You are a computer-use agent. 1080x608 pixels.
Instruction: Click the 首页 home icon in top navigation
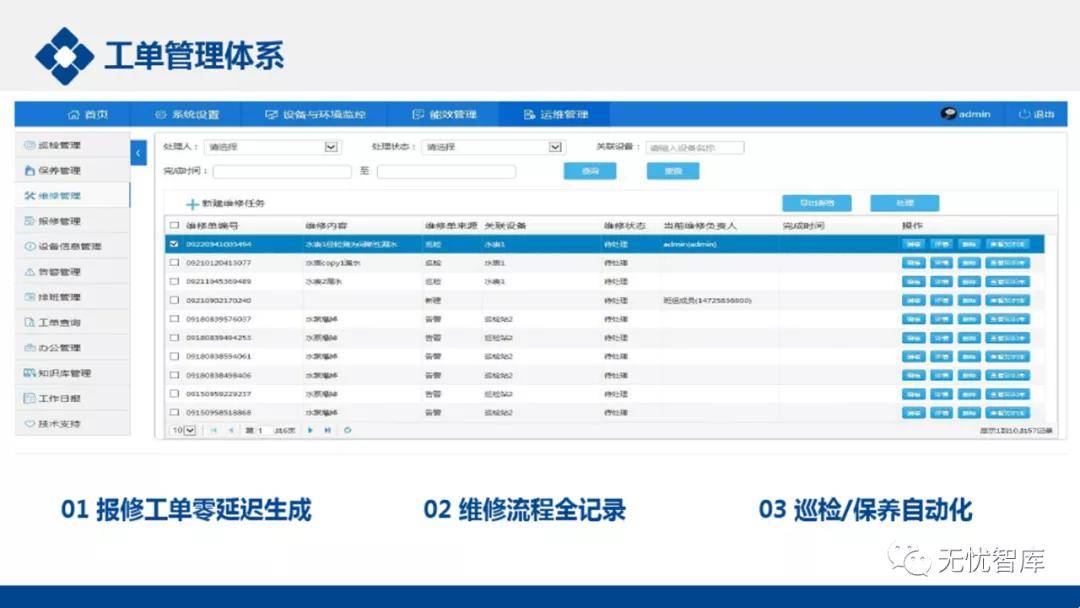point(74,114)
